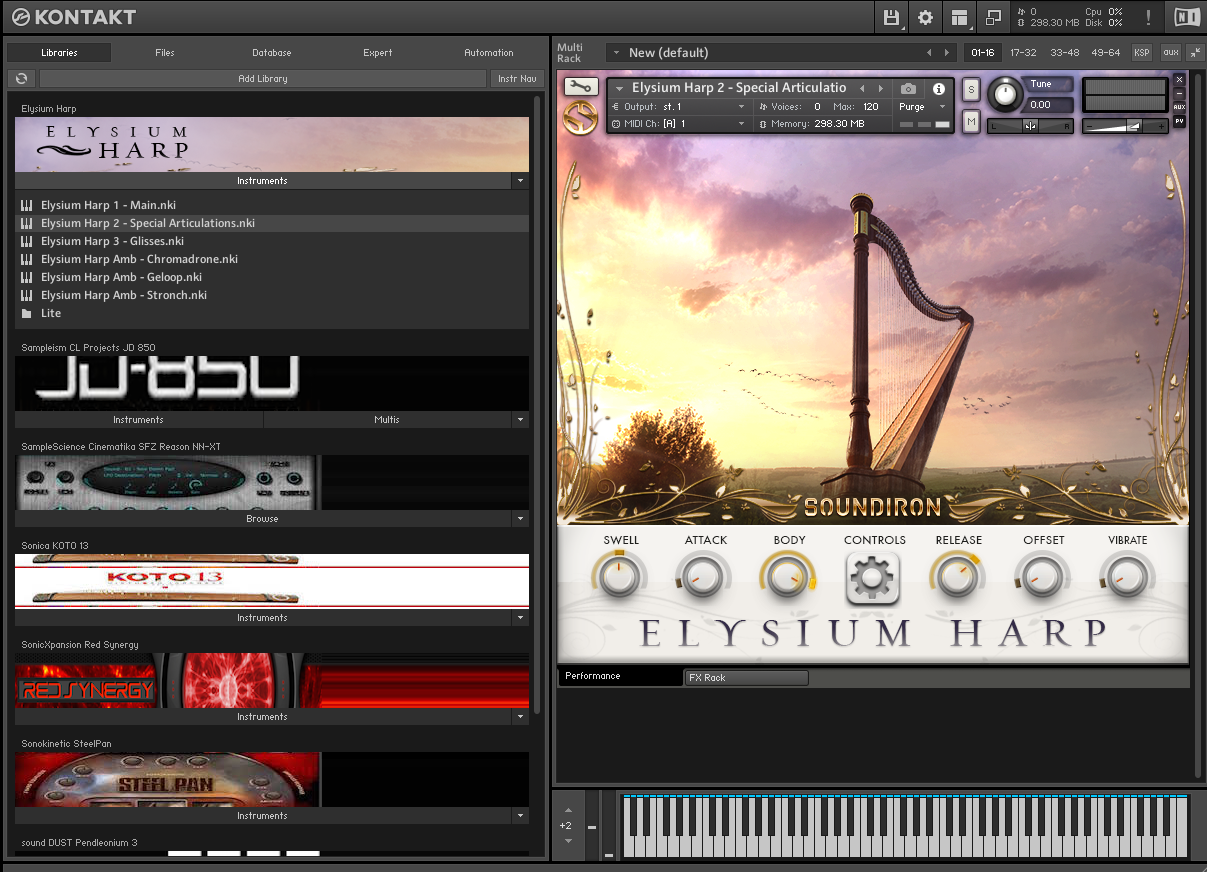Click the Browse button under Cinematika
The width and height of the screenshot is (1207, 872).
(x=262, y=519)
